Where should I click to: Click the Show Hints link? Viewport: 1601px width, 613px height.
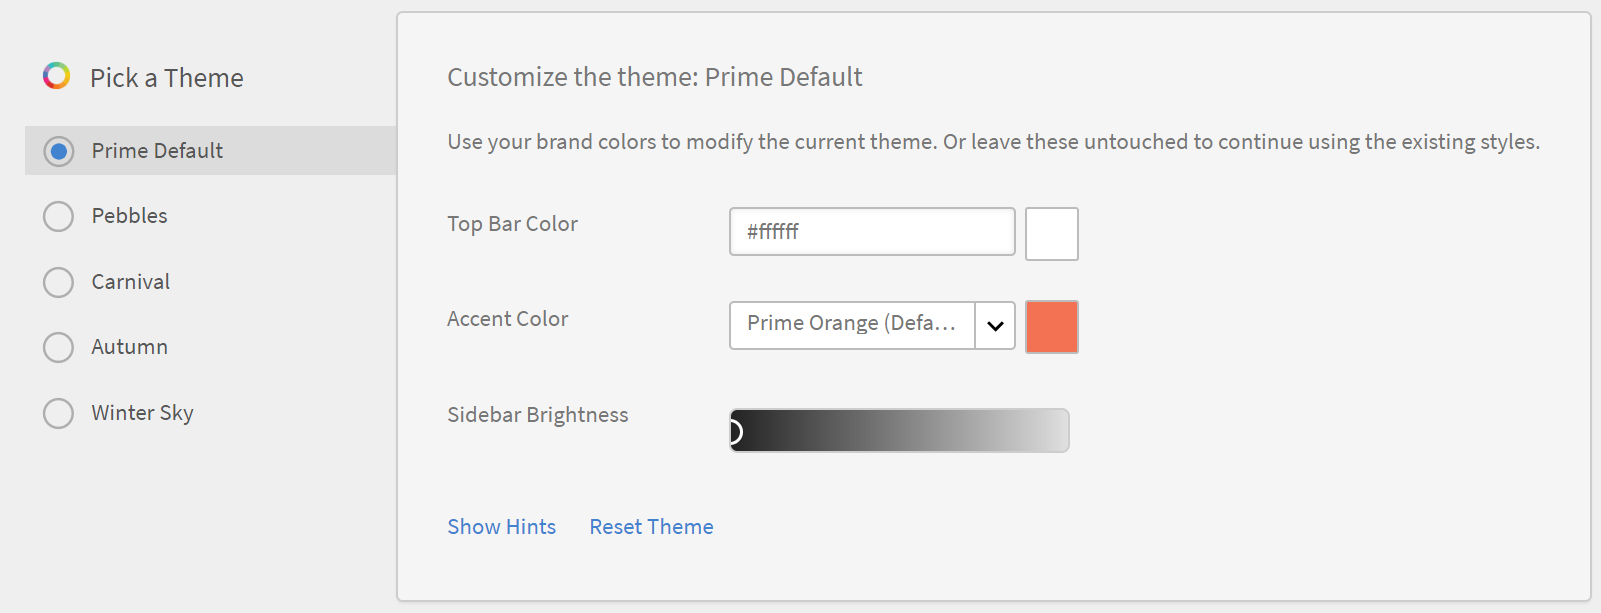[x=501, y=527]
